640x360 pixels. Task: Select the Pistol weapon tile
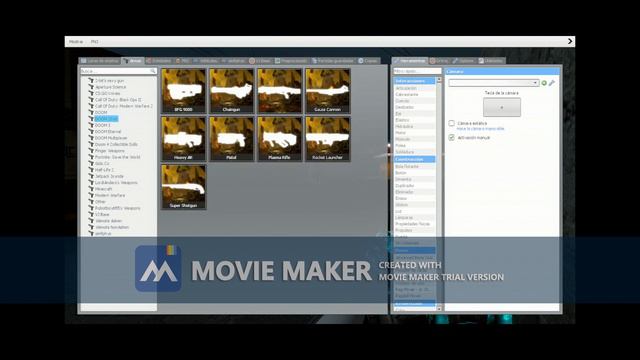click(x=231, y=139)
